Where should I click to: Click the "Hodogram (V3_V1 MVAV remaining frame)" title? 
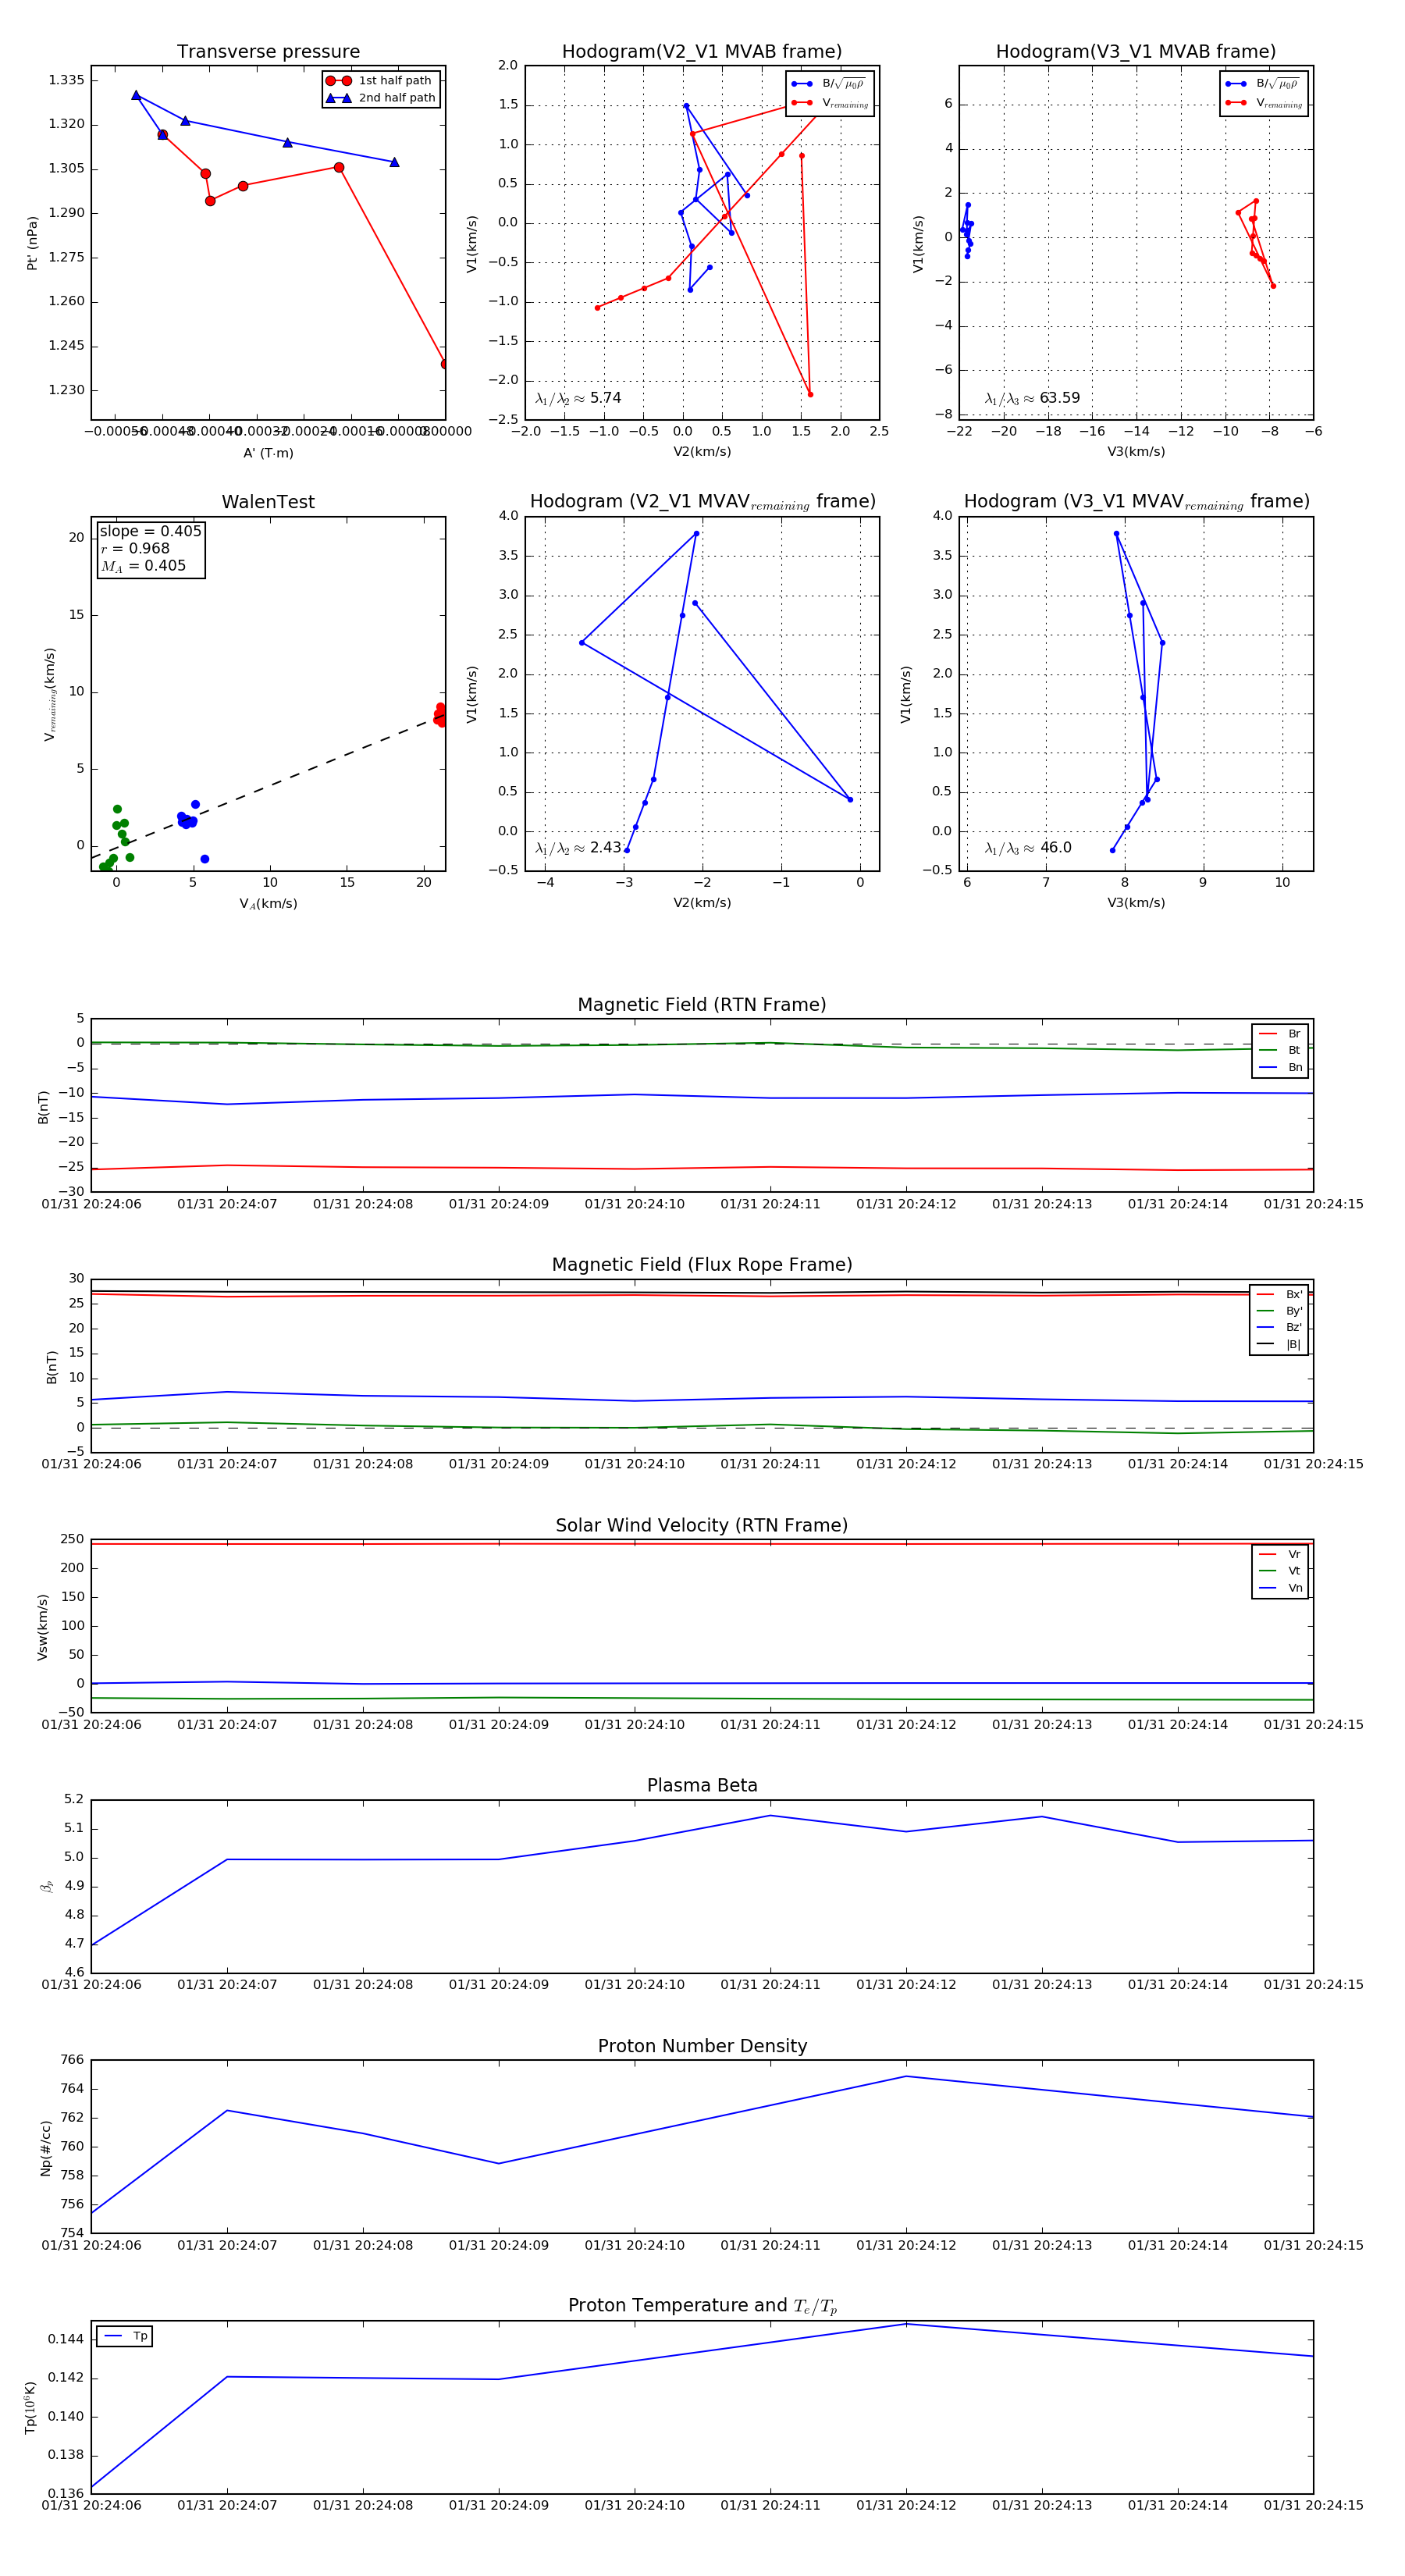(1136, 502)
